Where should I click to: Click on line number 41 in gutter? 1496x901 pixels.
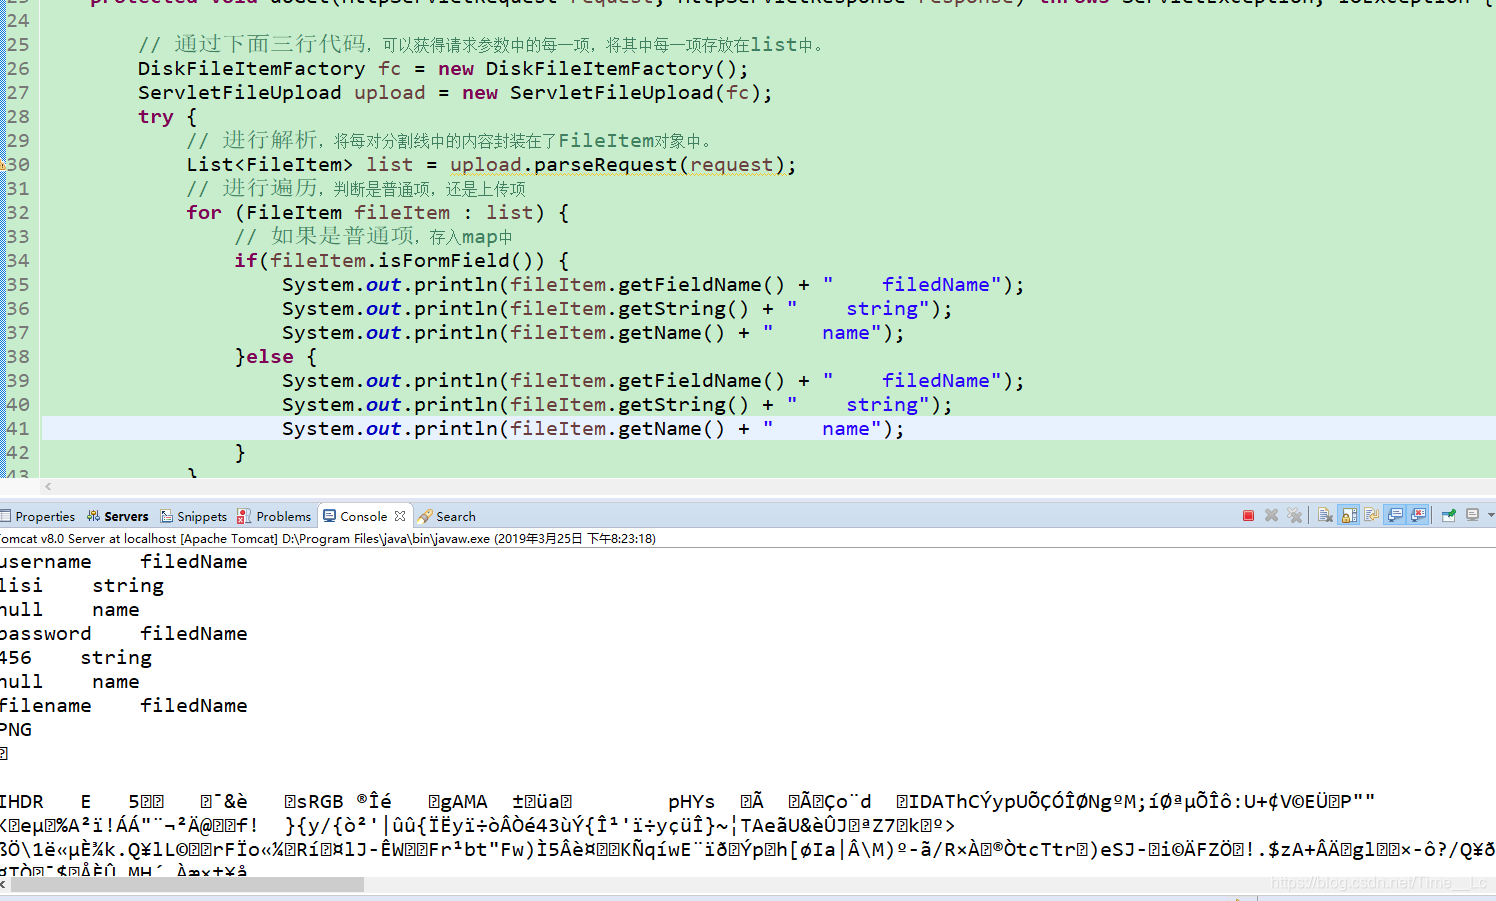18,429
